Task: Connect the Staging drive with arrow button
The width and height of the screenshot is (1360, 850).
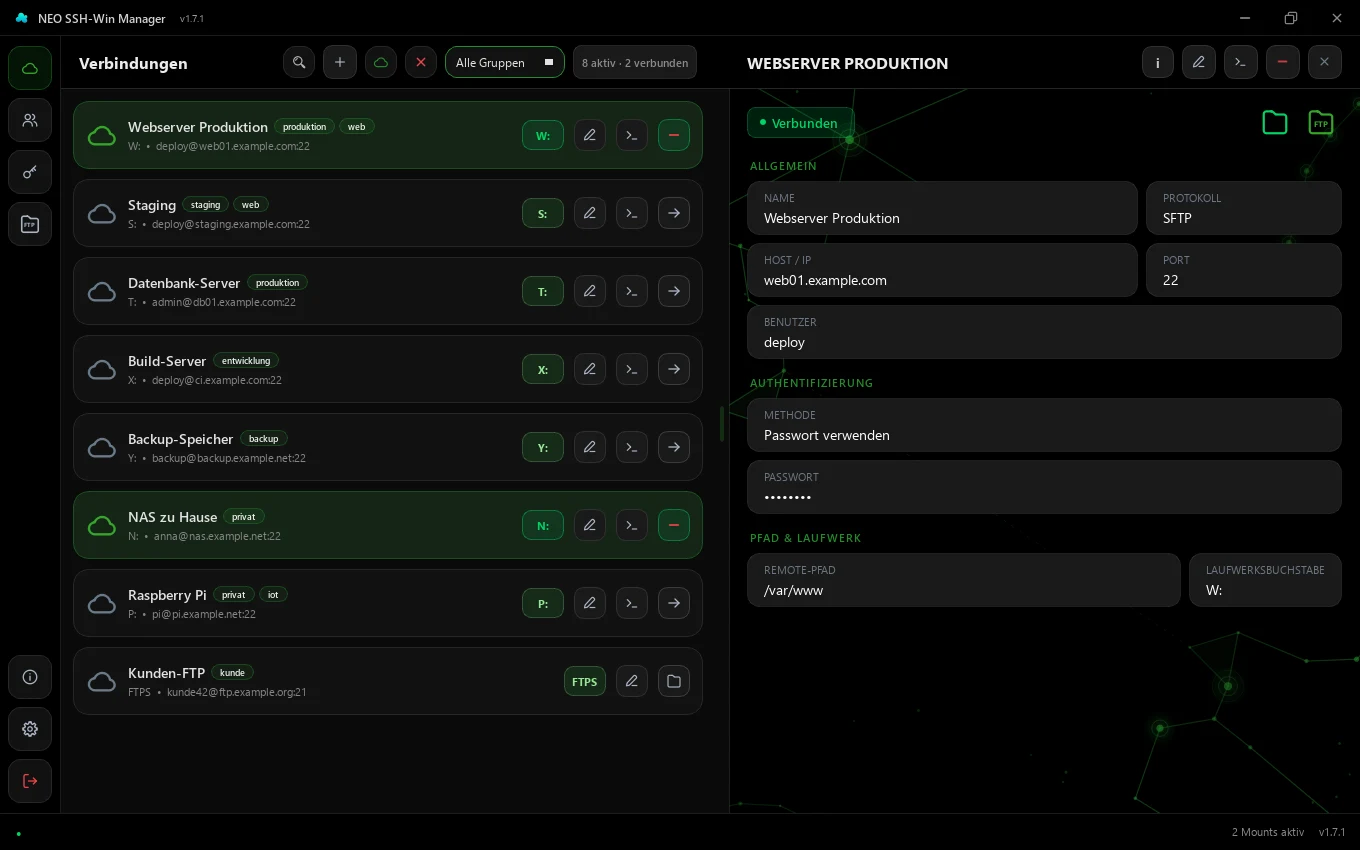Action: [674, 213]
